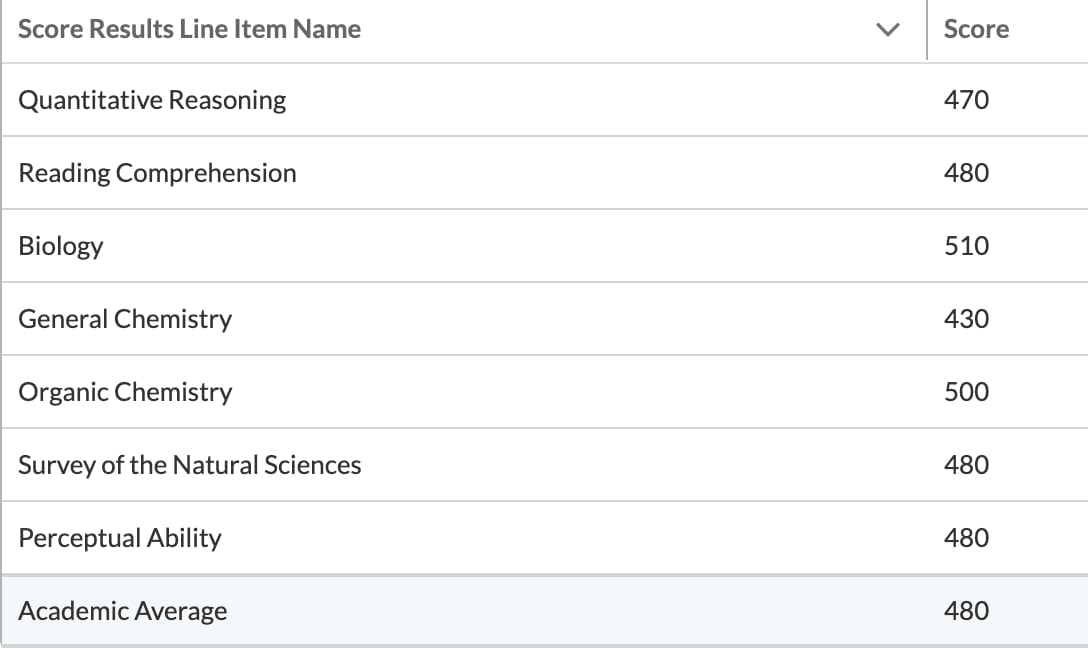Select the General Chemistry row
This screenshot has height=648, width=1088.
tap(125, 319)
